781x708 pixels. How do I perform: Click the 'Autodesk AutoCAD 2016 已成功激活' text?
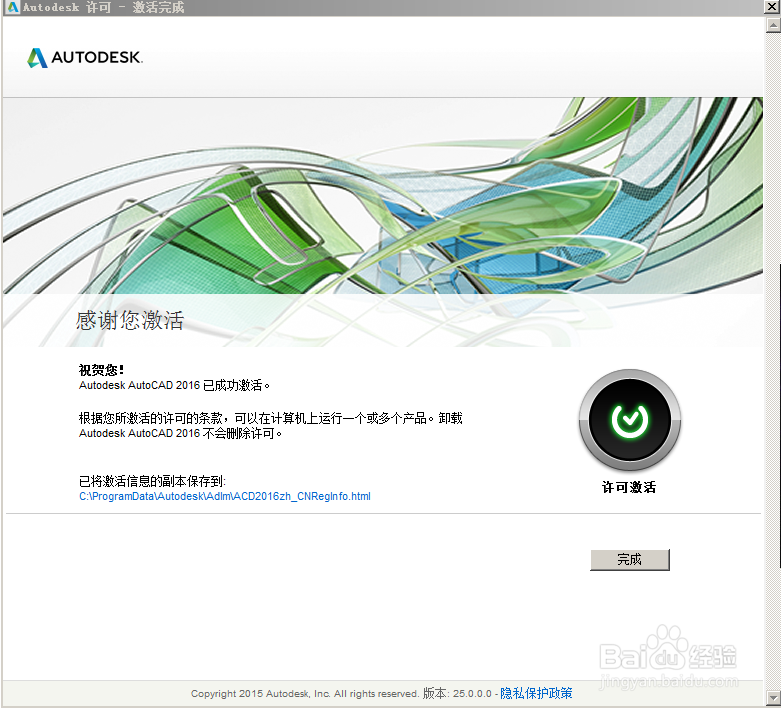coord(174,385)
